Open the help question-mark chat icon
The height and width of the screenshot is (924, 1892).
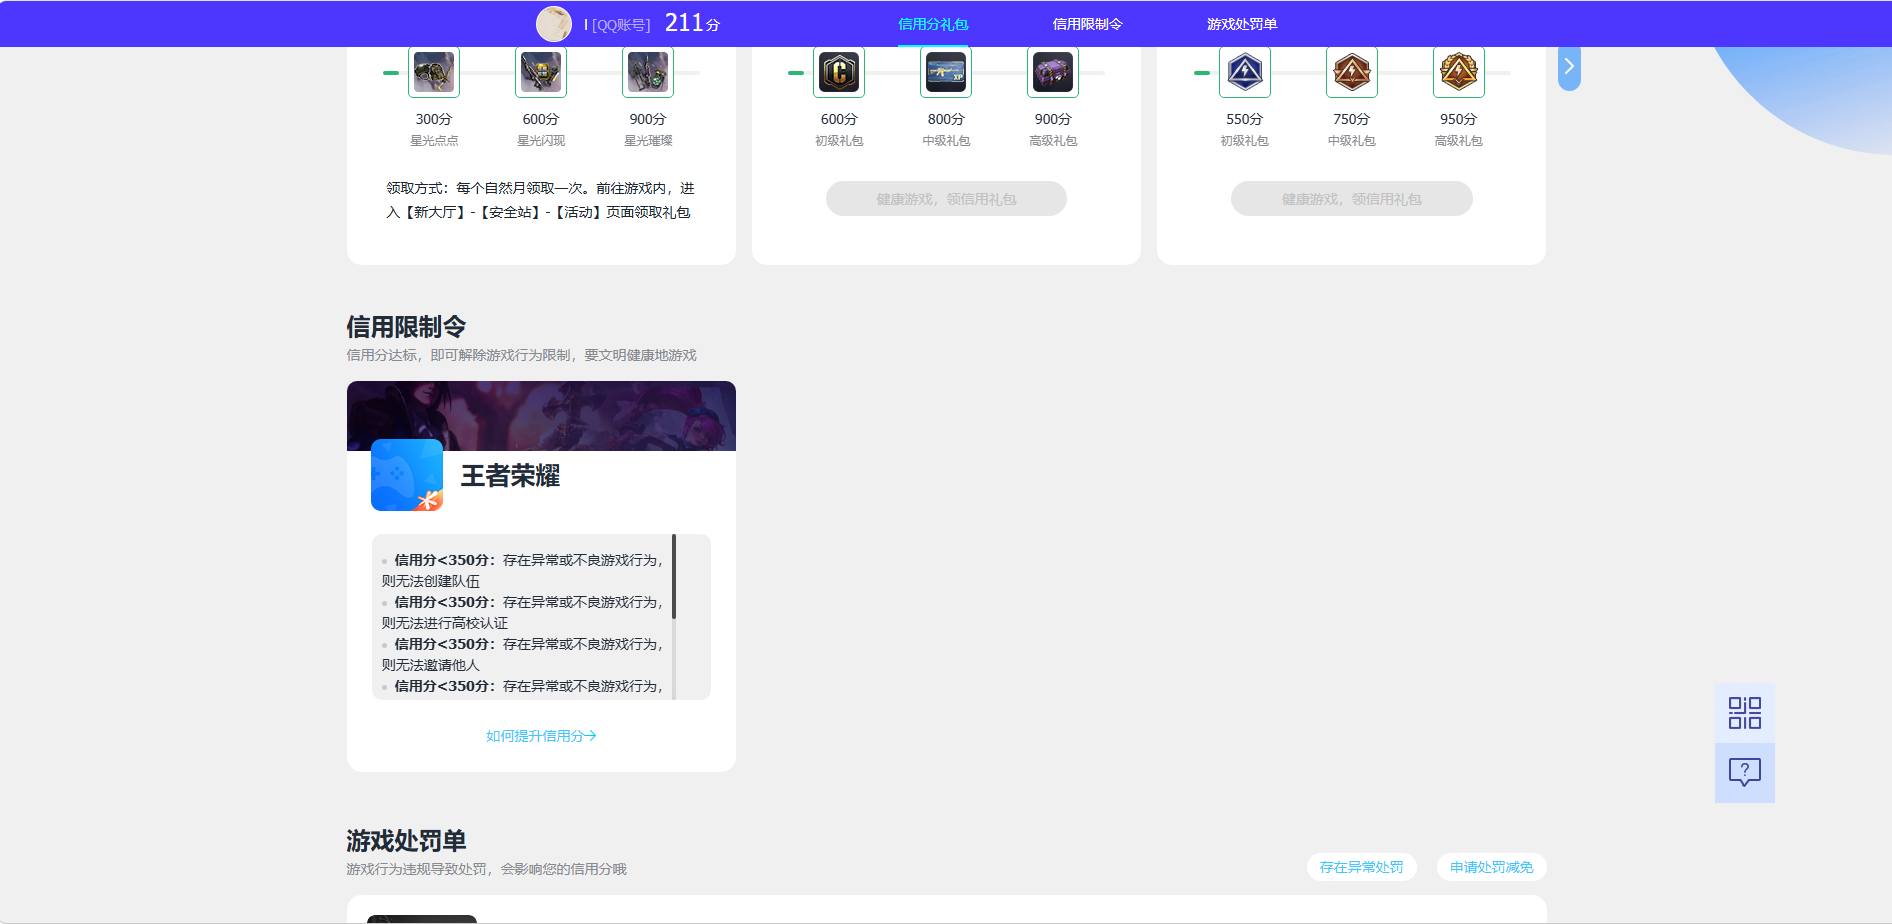pos(1745,772)
